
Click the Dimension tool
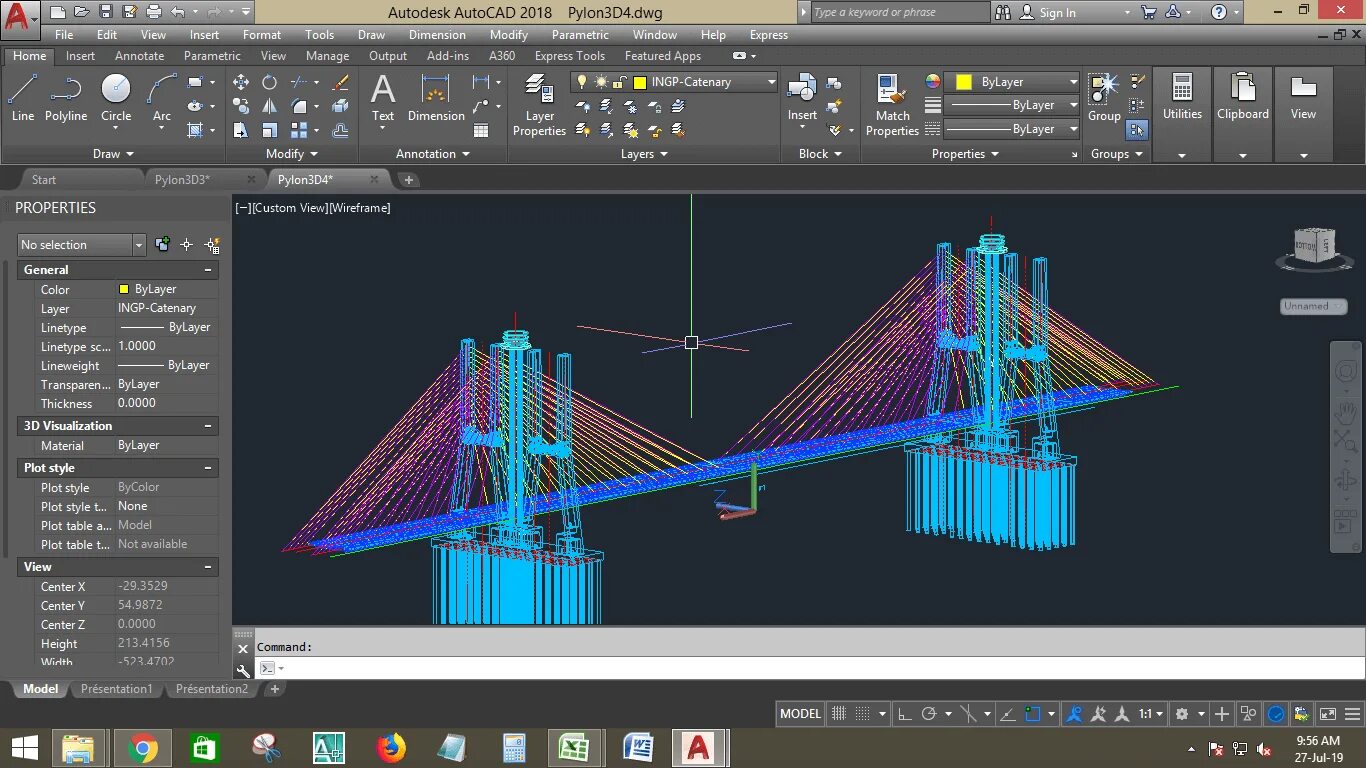point(436,98)
